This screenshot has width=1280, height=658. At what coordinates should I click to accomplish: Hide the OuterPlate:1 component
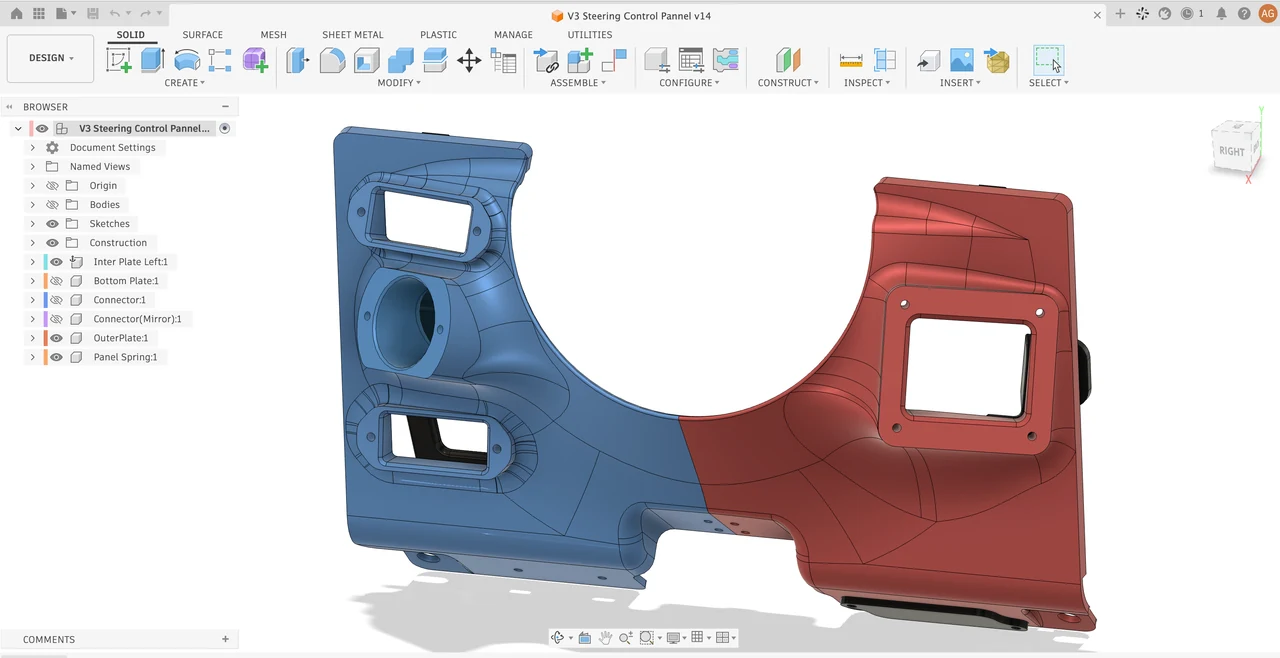click(x=56, y=338)
